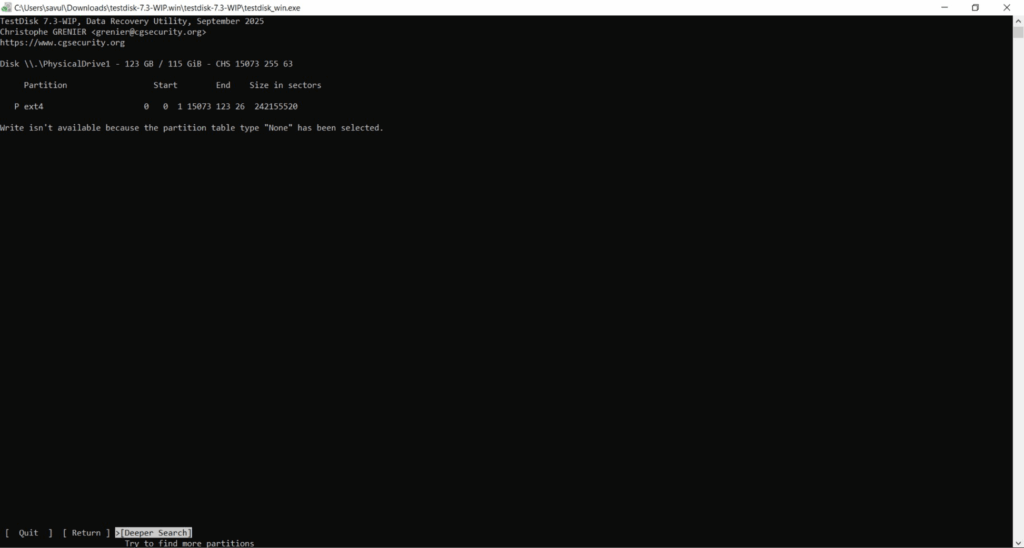
Task: Click the 'Partition' column header
Action: (x=45, y=86)
